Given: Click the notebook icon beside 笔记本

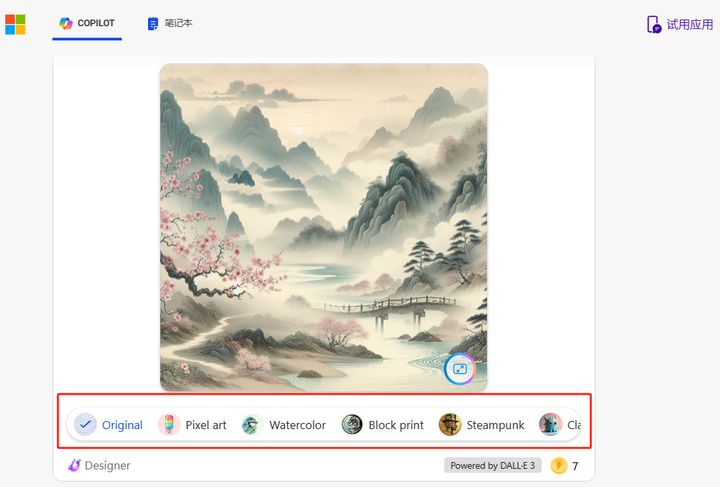Looking at the screenshot, I should point(152,23).
